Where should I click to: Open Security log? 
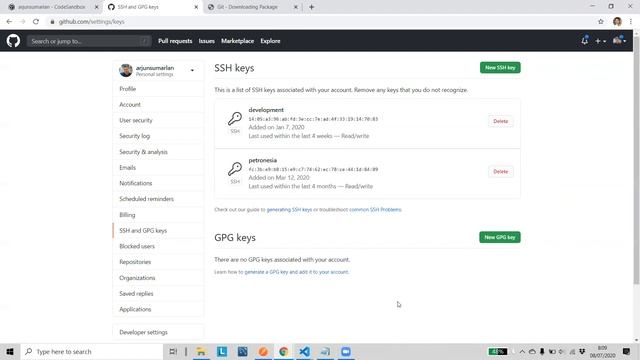158,136
